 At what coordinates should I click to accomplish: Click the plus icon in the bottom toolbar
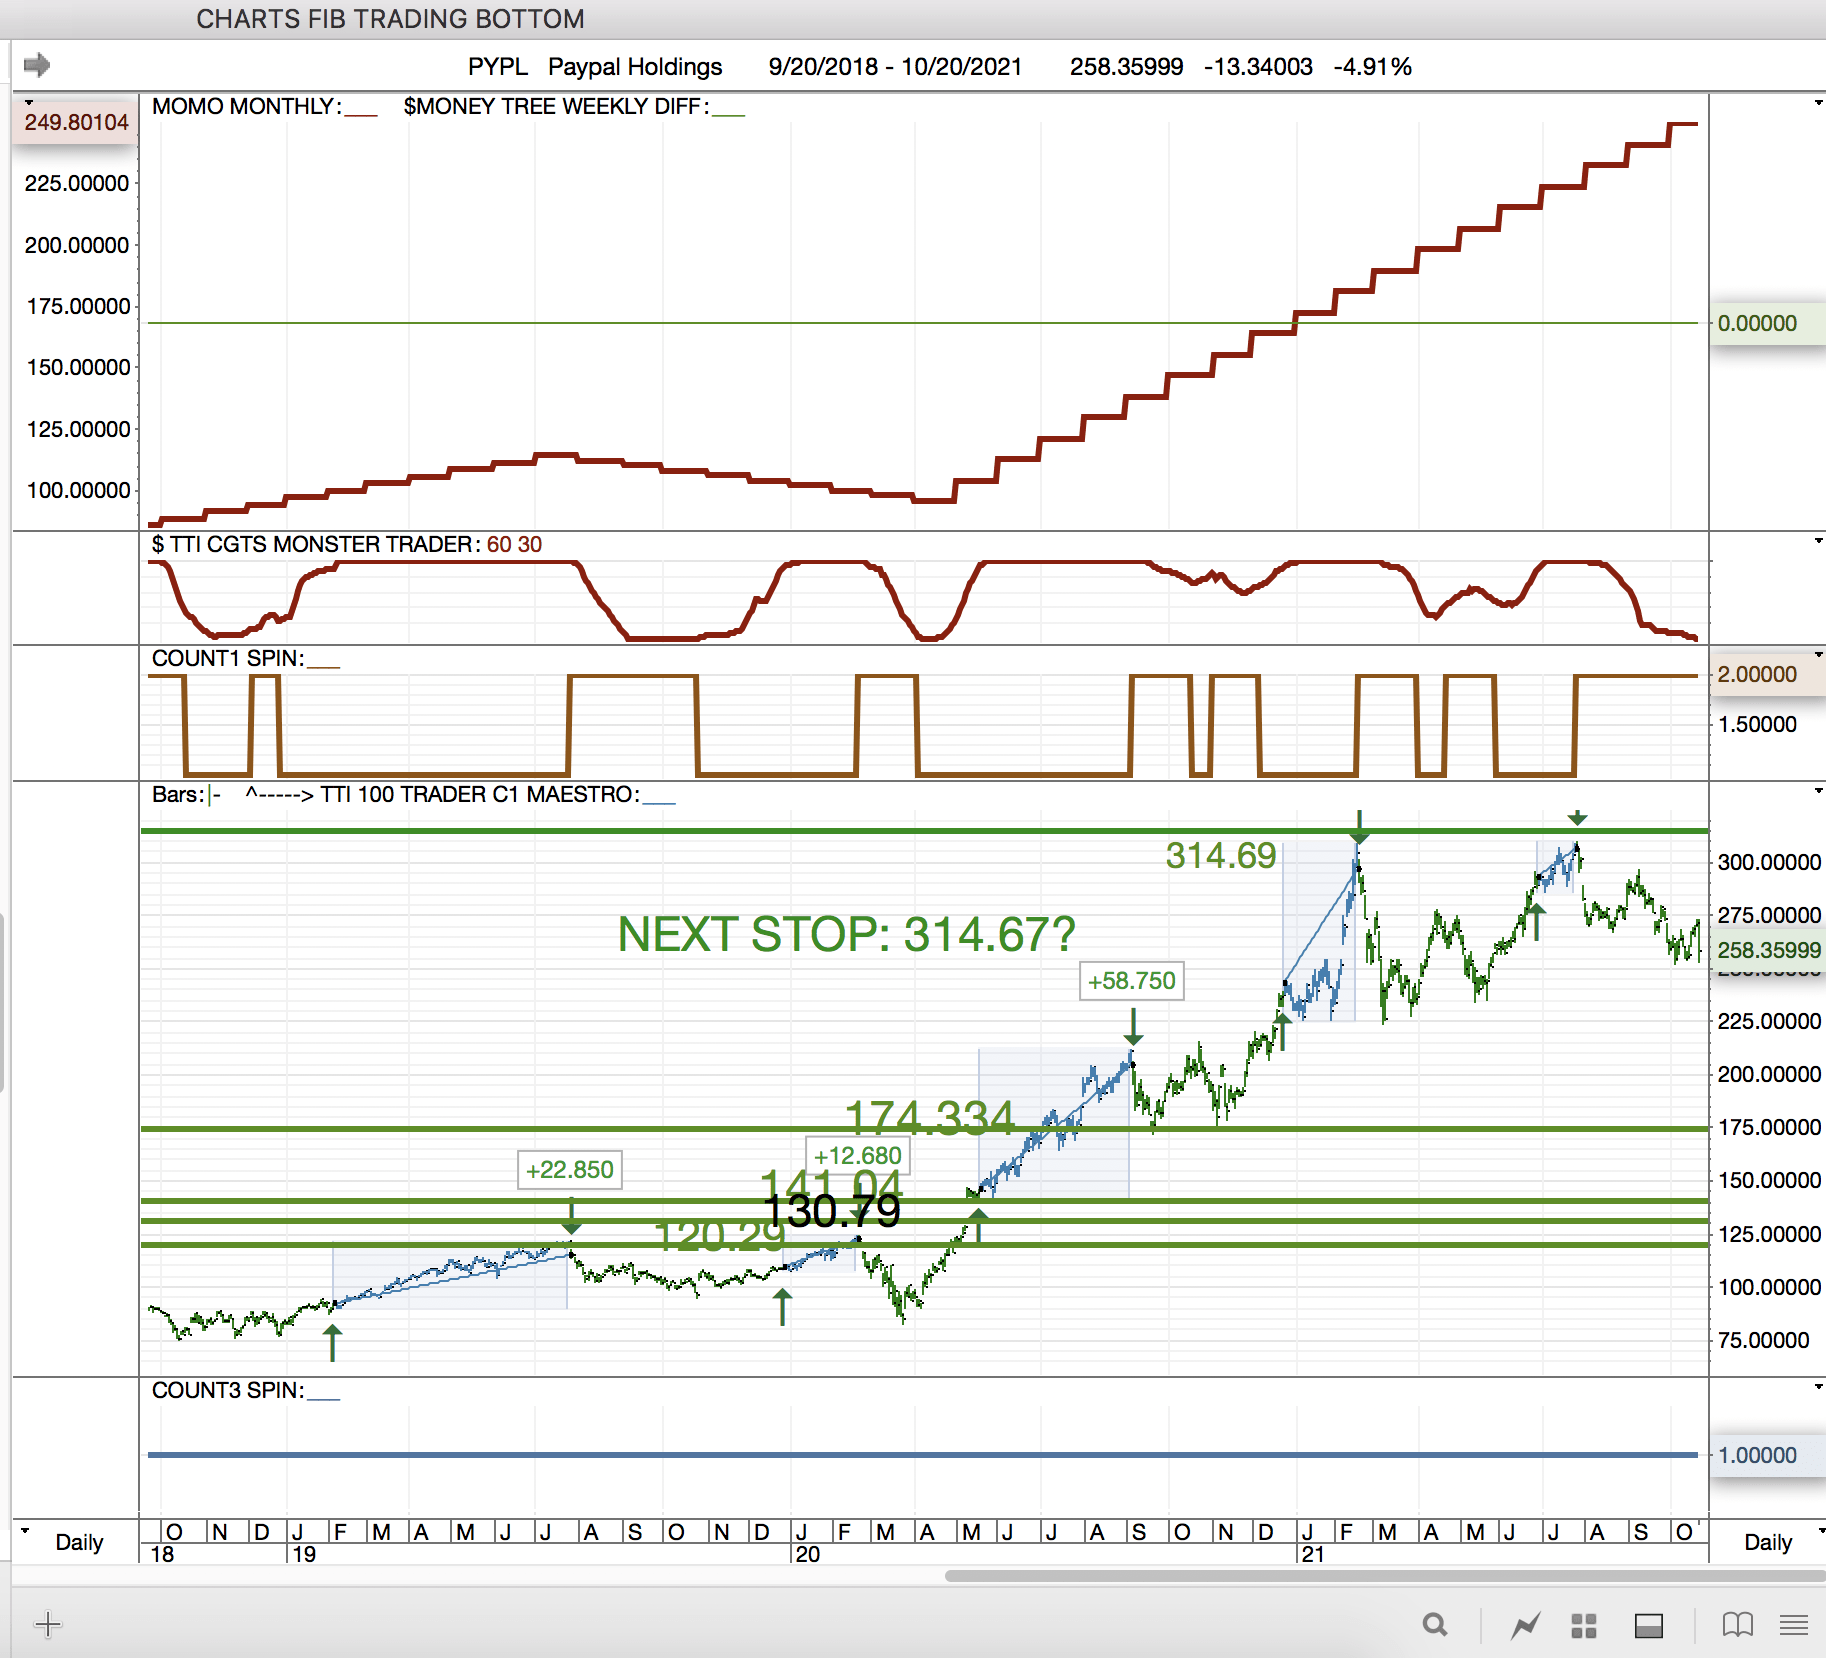pos(48,1625)
